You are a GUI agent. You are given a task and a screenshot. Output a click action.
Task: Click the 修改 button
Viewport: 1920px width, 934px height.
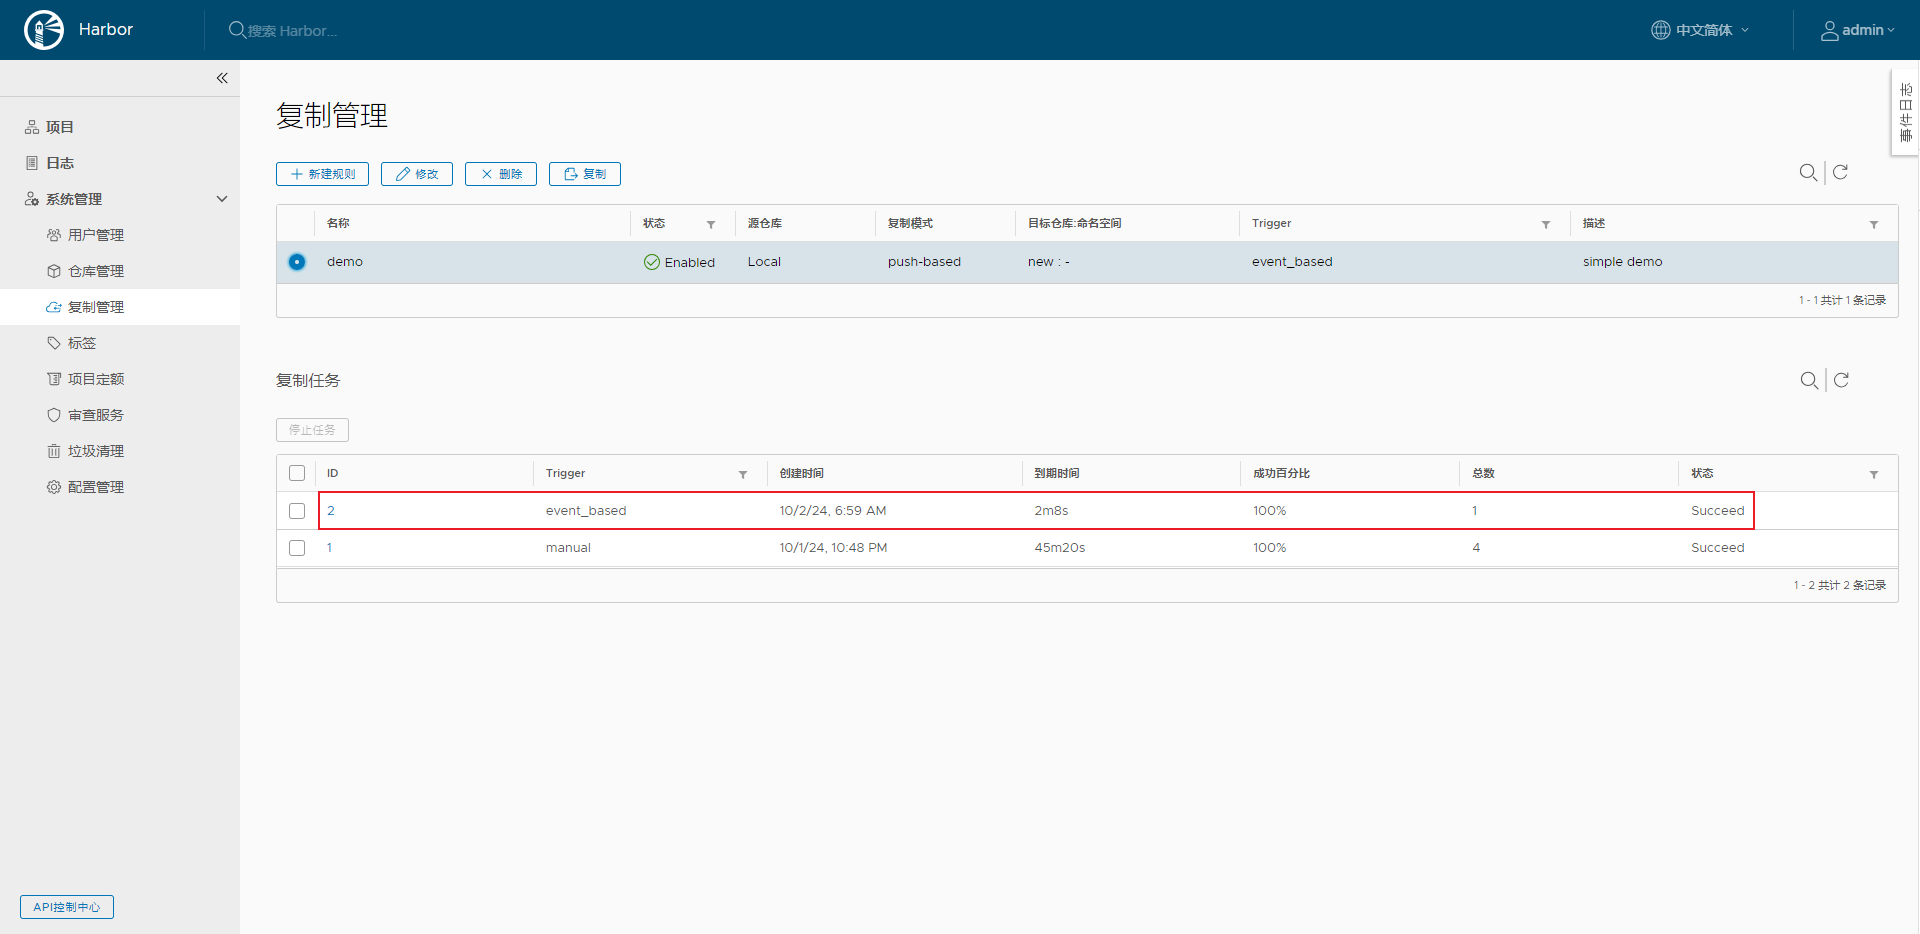click(417, 174)
